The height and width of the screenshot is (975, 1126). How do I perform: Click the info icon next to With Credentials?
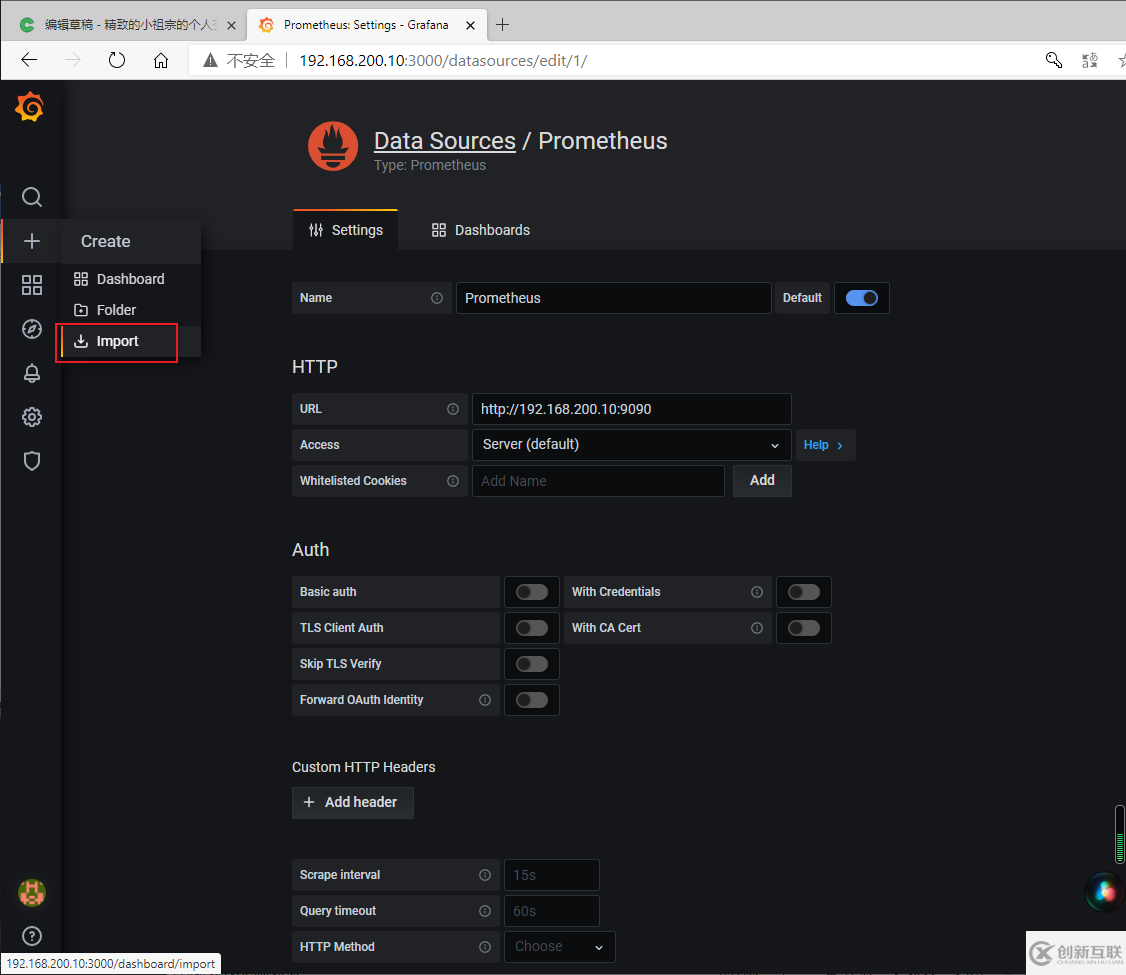coord(757,592)
